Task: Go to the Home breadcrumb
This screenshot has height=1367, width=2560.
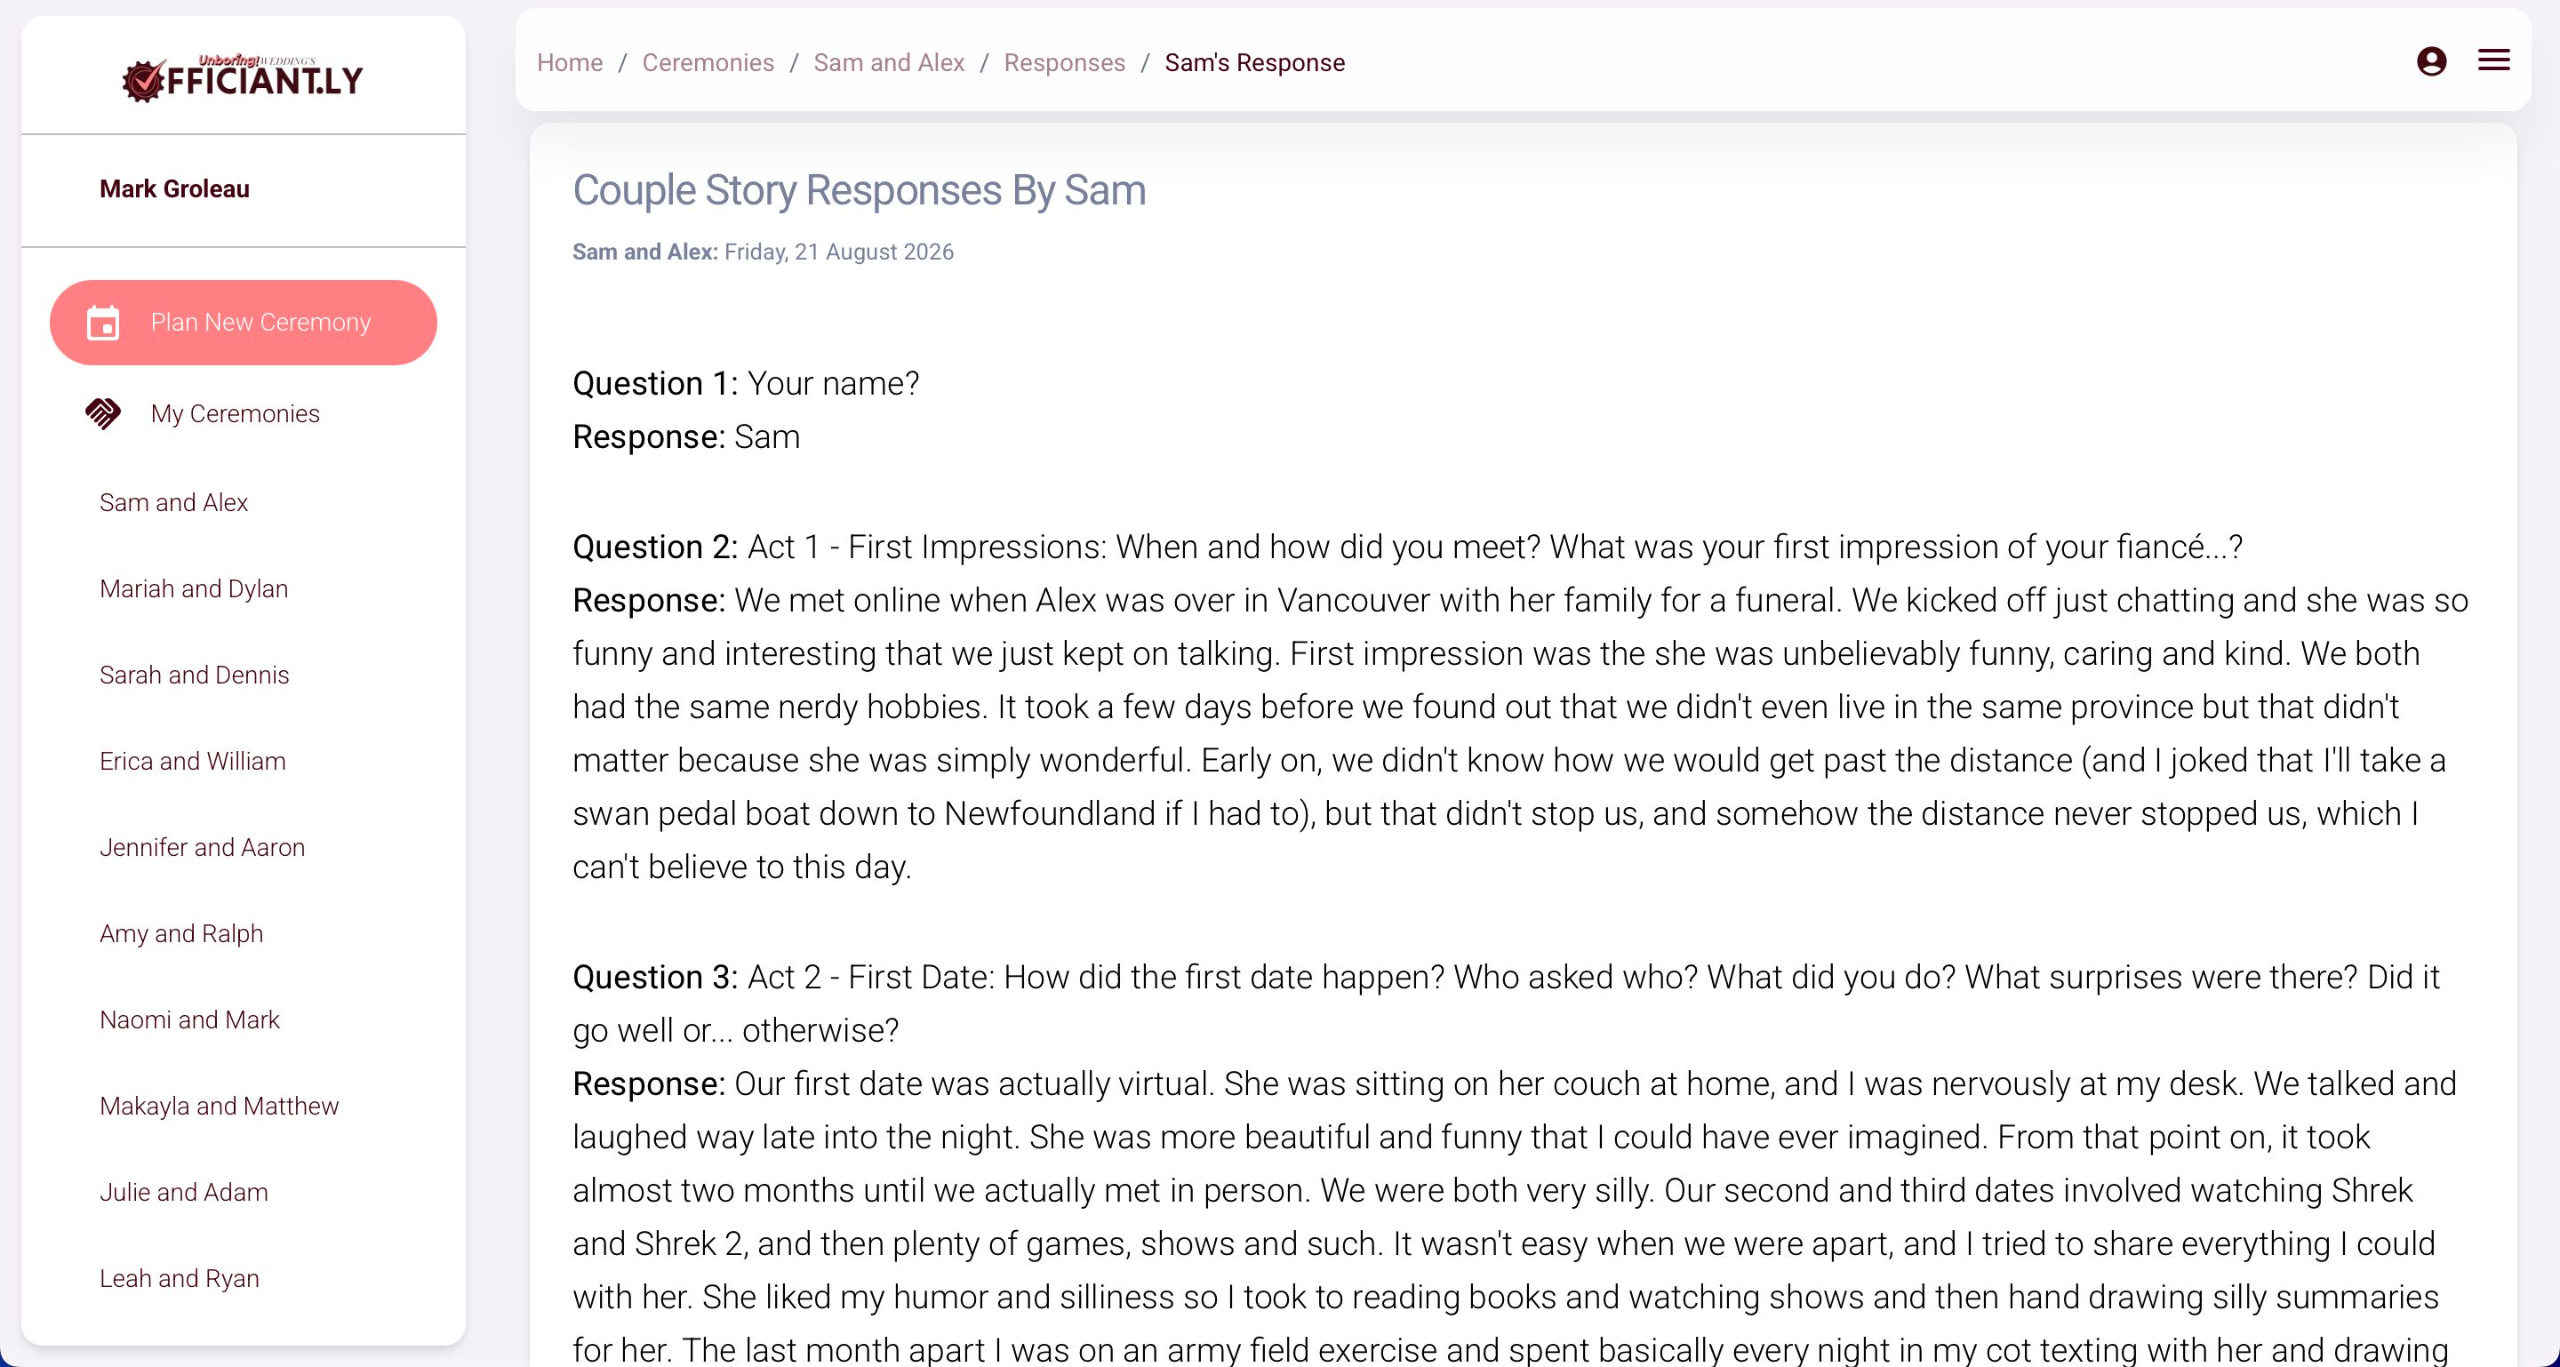Action: 569,62
